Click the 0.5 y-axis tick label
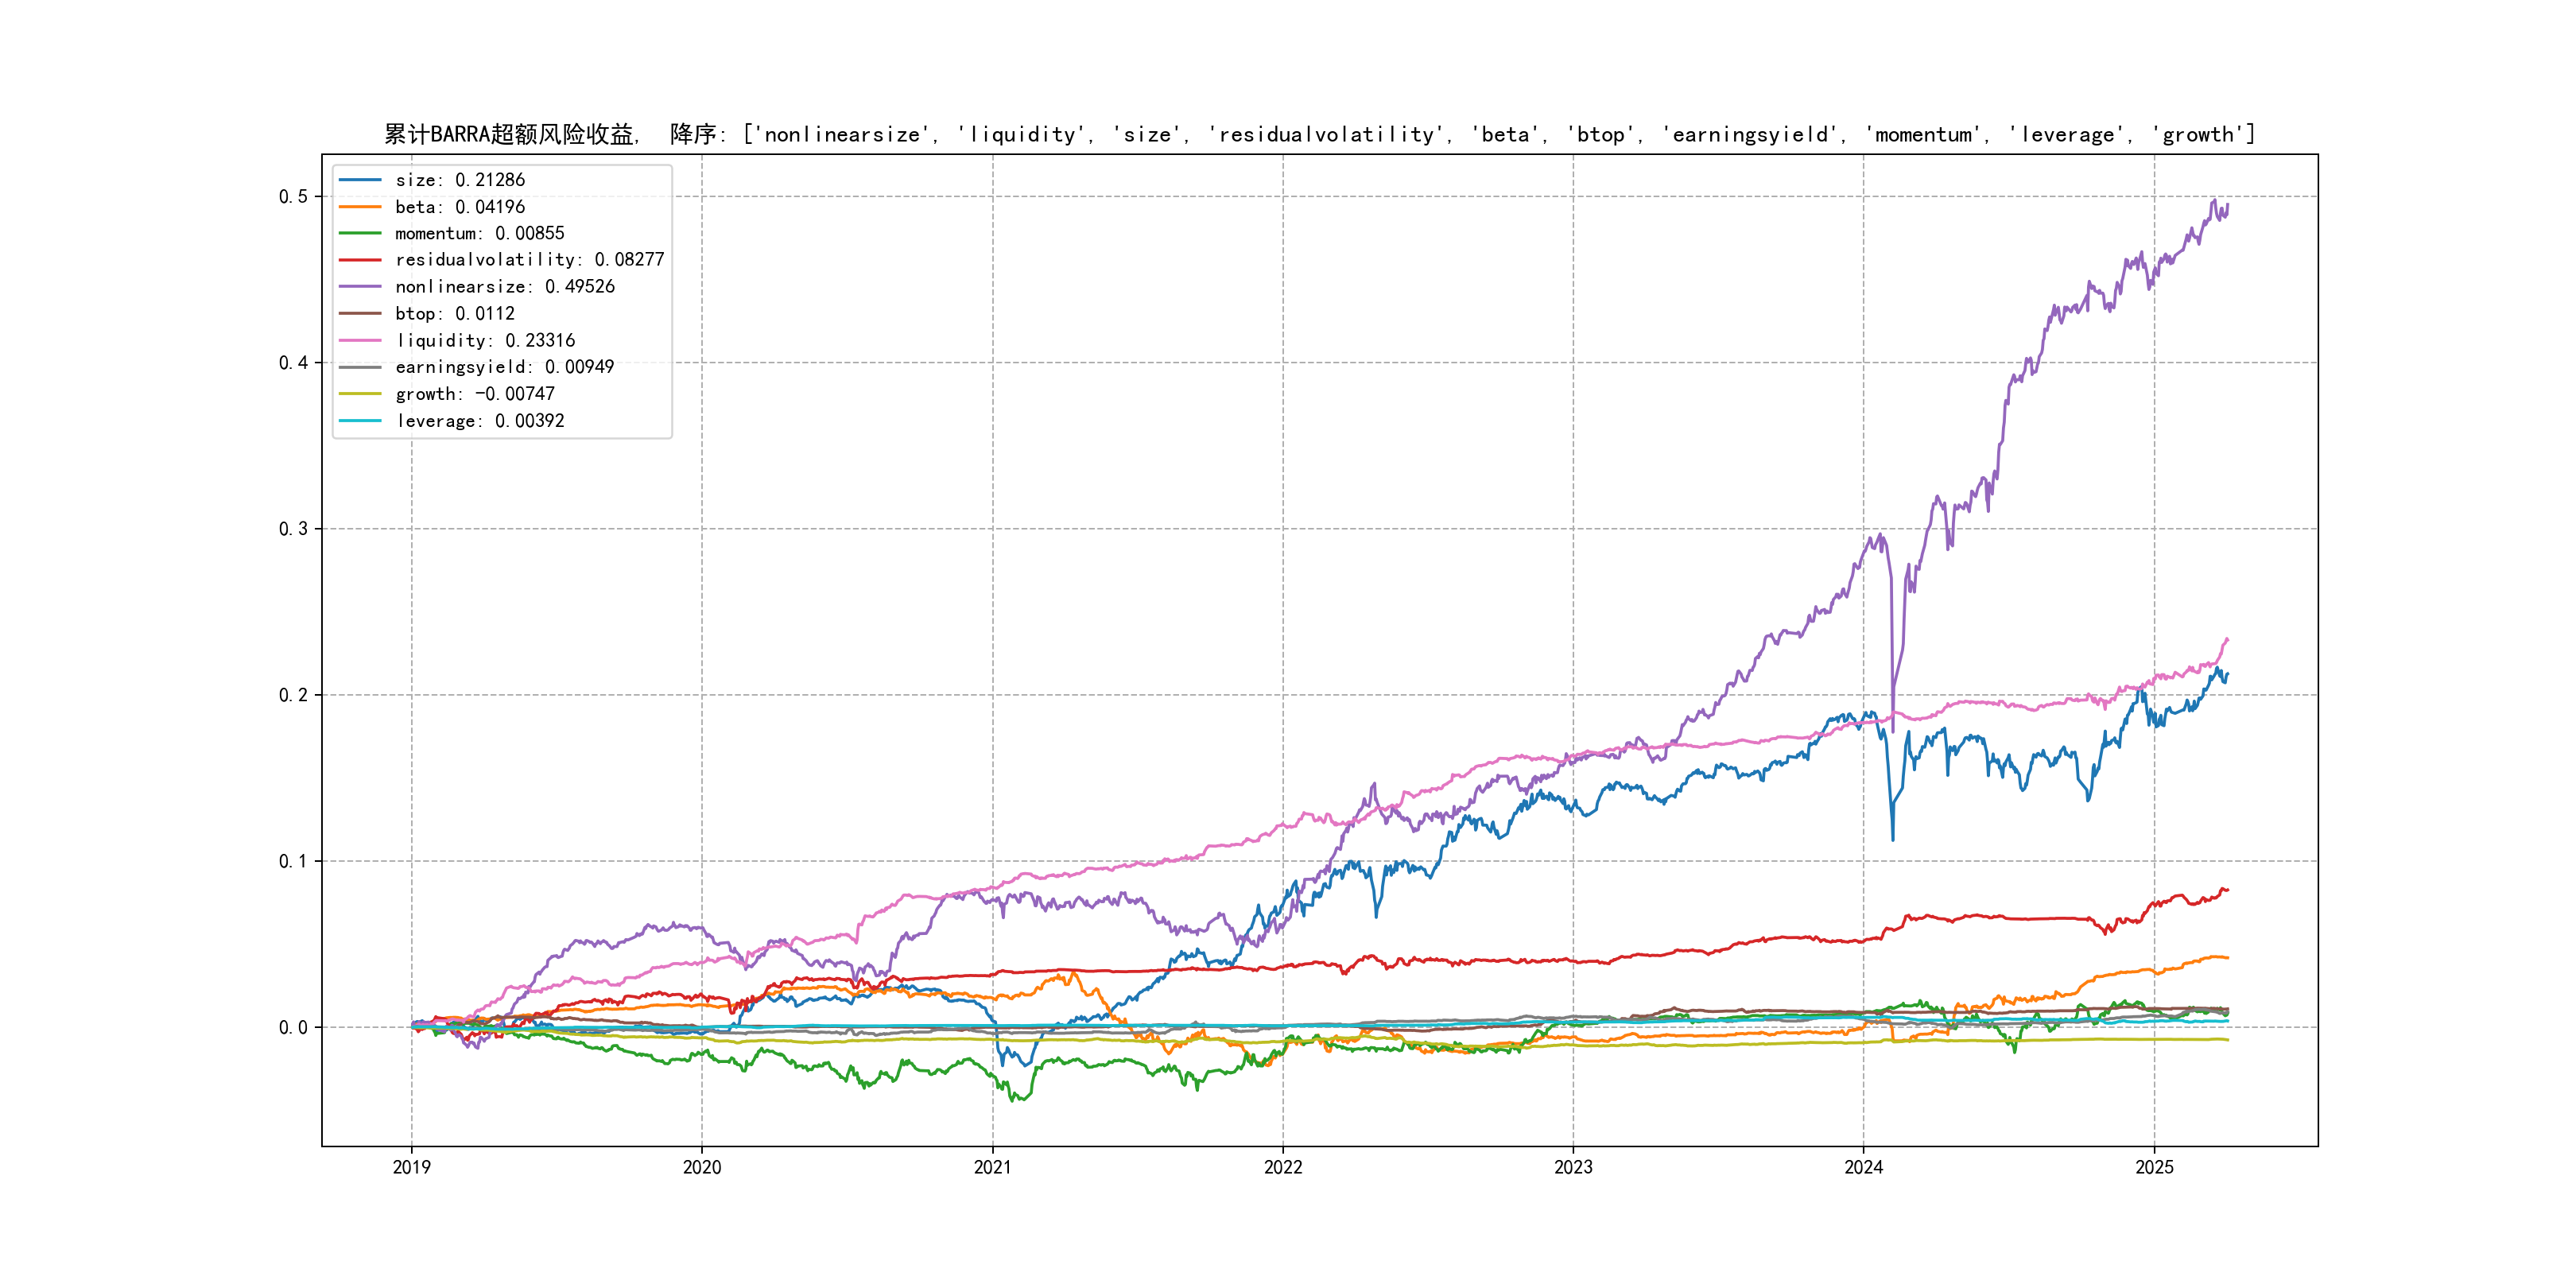This screenshot has height=1288, width=2576. tap(293, 197)
